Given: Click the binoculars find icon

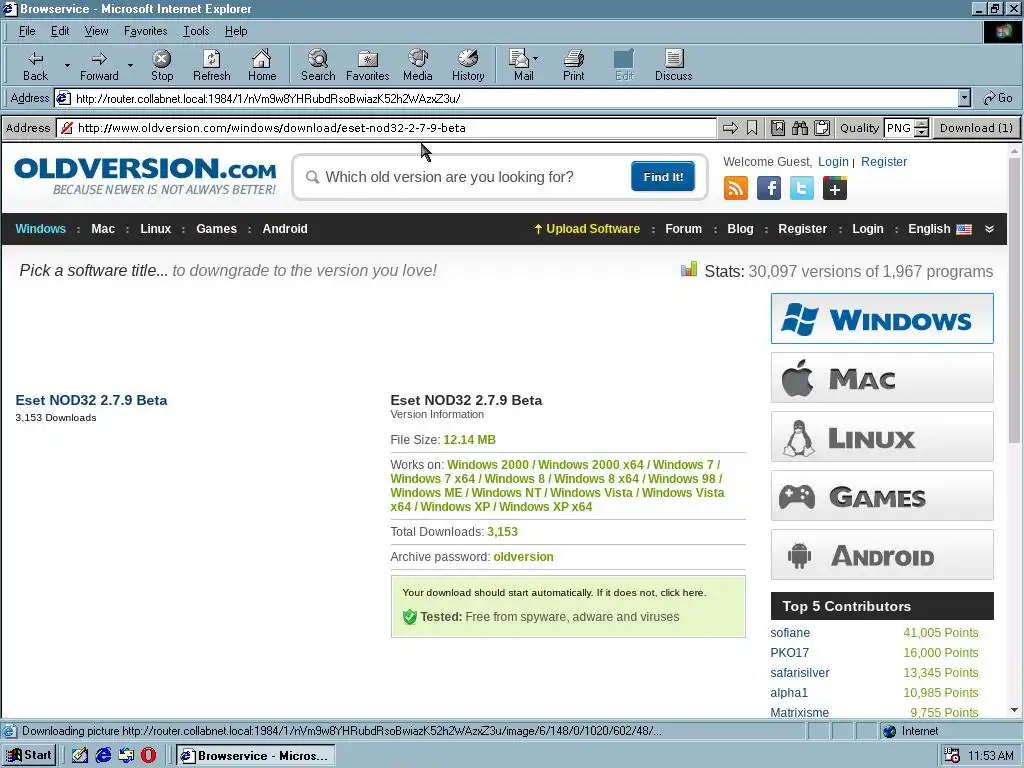Looking at the screenshot, I should 799,128.
